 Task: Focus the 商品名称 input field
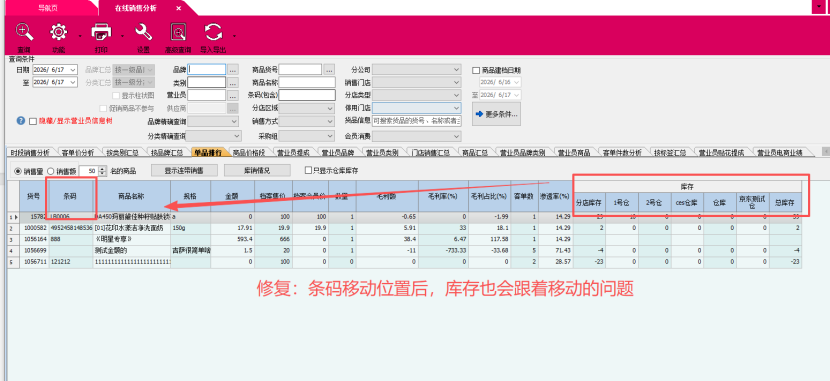coord(308,83)
